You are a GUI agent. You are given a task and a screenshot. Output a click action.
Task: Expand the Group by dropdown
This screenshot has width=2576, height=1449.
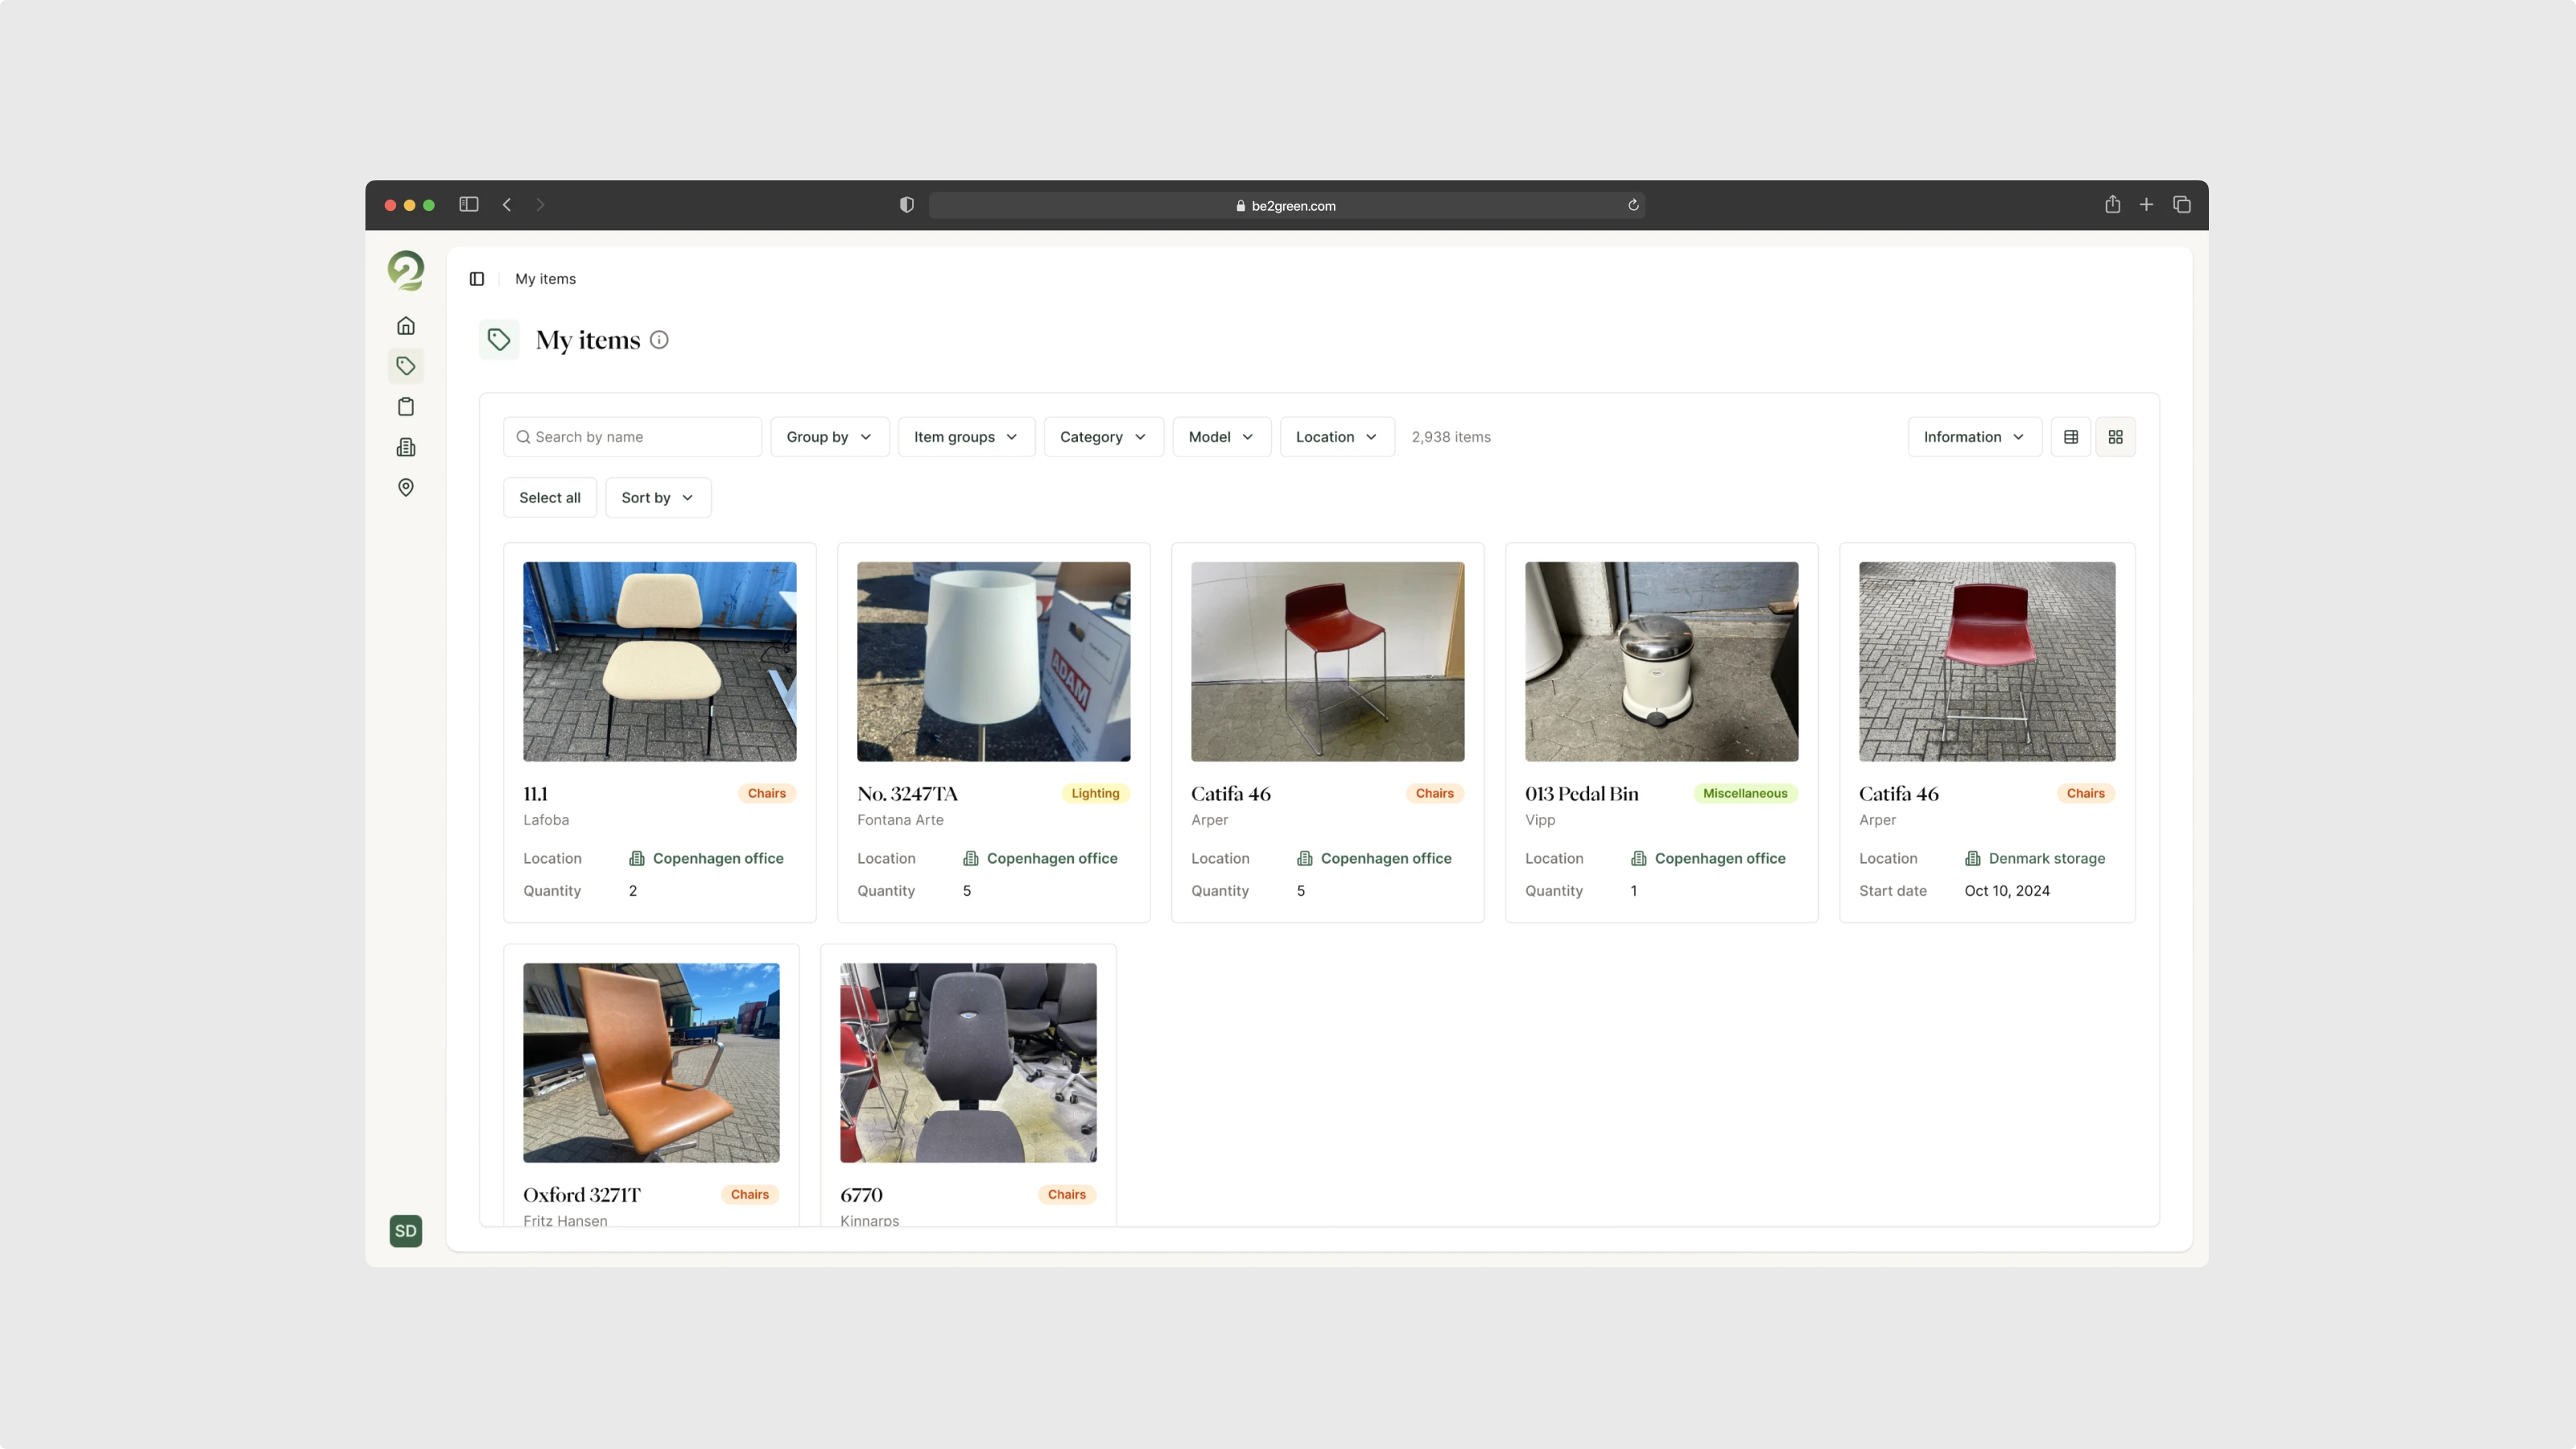point(829,437)
